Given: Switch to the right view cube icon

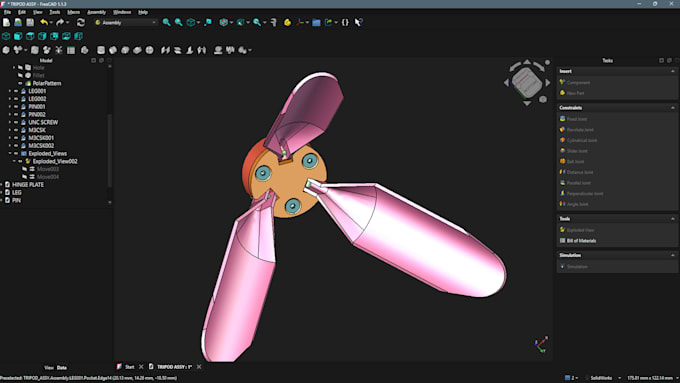Looking at the screenshot, I should point(42,36).
